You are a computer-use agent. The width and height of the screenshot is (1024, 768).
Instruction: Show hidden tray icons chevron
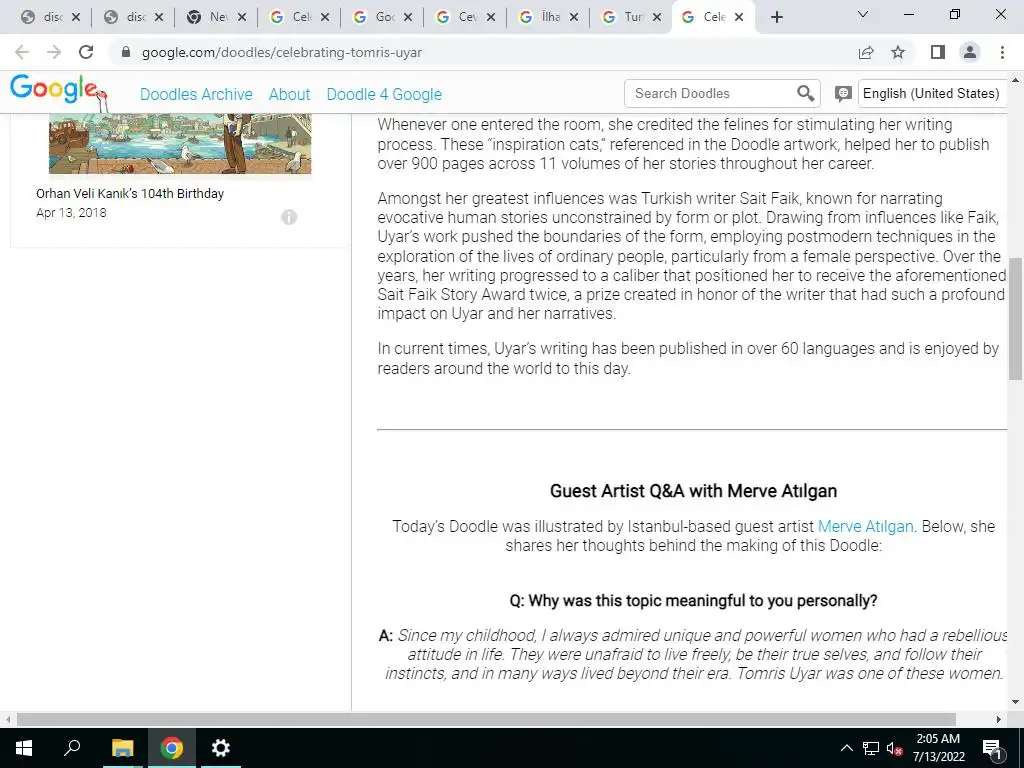[846, 748]
